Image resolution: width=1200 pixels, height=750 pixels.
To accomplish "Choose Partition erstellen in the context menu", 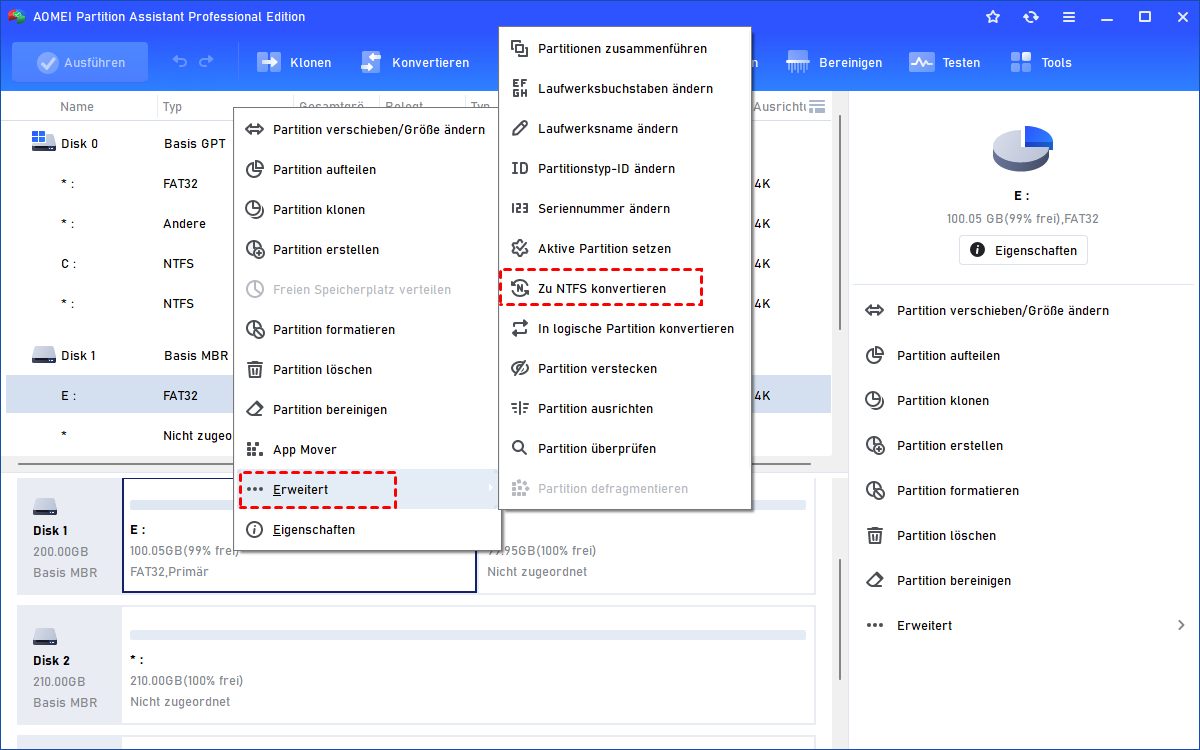I will tap(367, 249).
